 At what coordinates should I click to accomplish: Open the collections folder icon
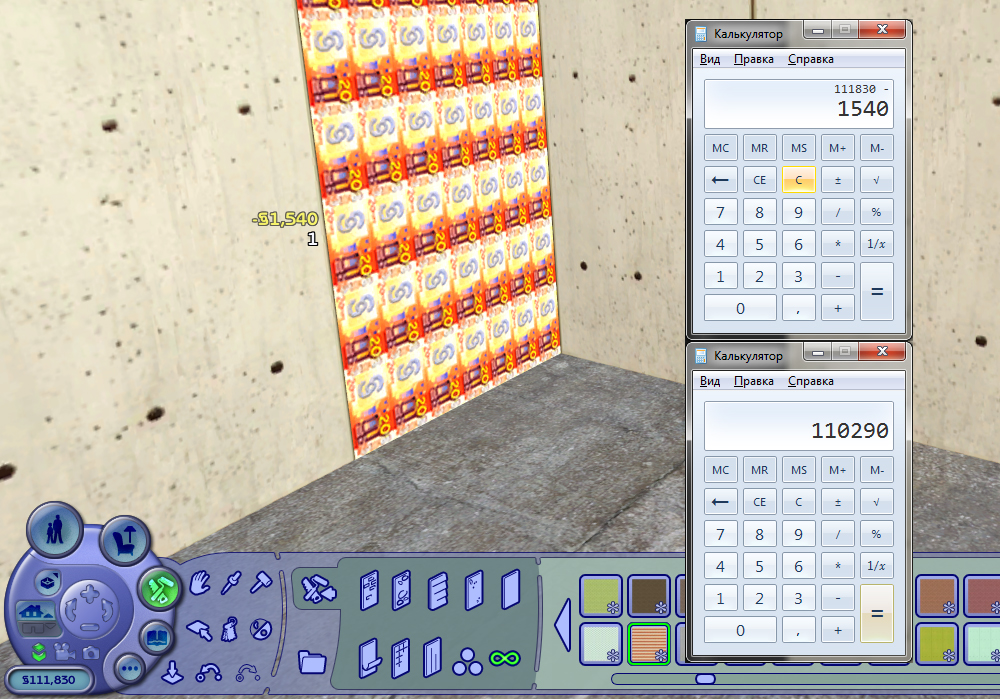click(x=312, y=662)
